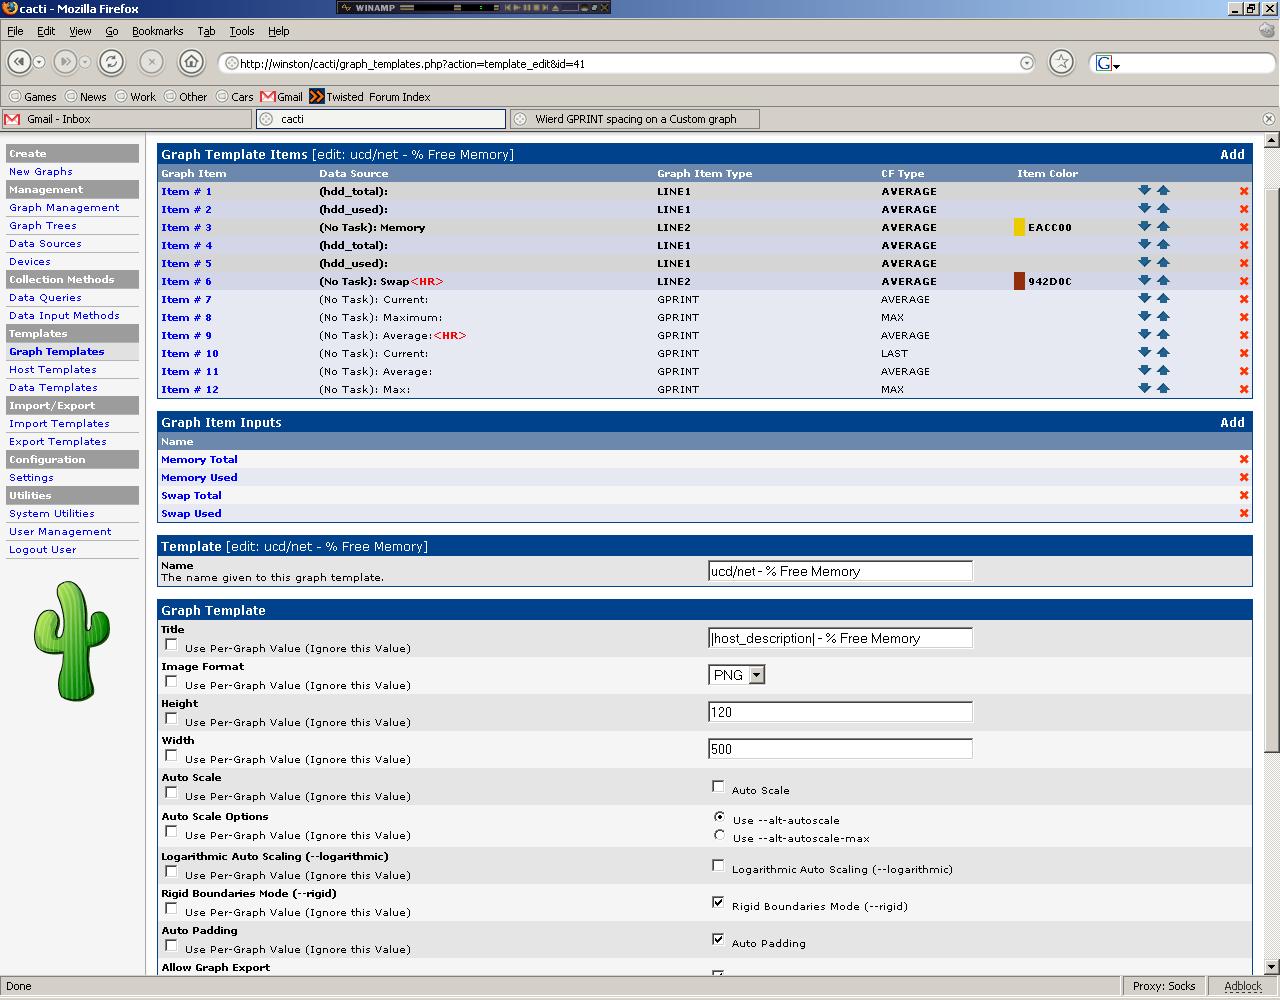Tick Use Per-Graph Value for Title

click(171, 645)
